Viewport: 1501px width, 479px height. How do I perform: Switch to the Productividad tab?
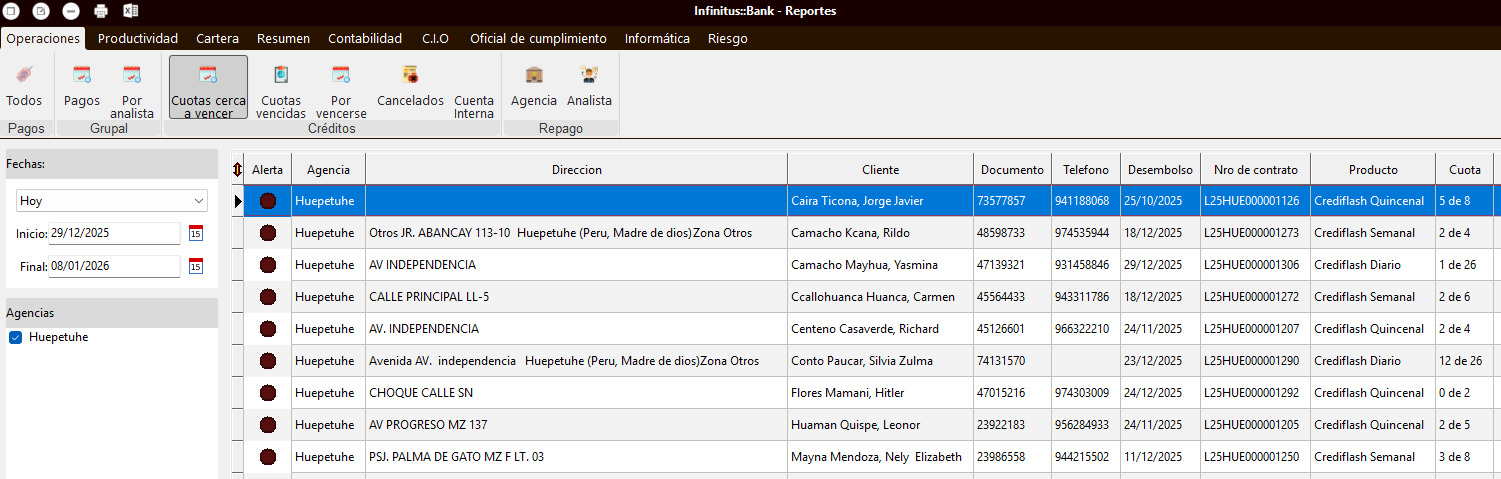point(138,39)
